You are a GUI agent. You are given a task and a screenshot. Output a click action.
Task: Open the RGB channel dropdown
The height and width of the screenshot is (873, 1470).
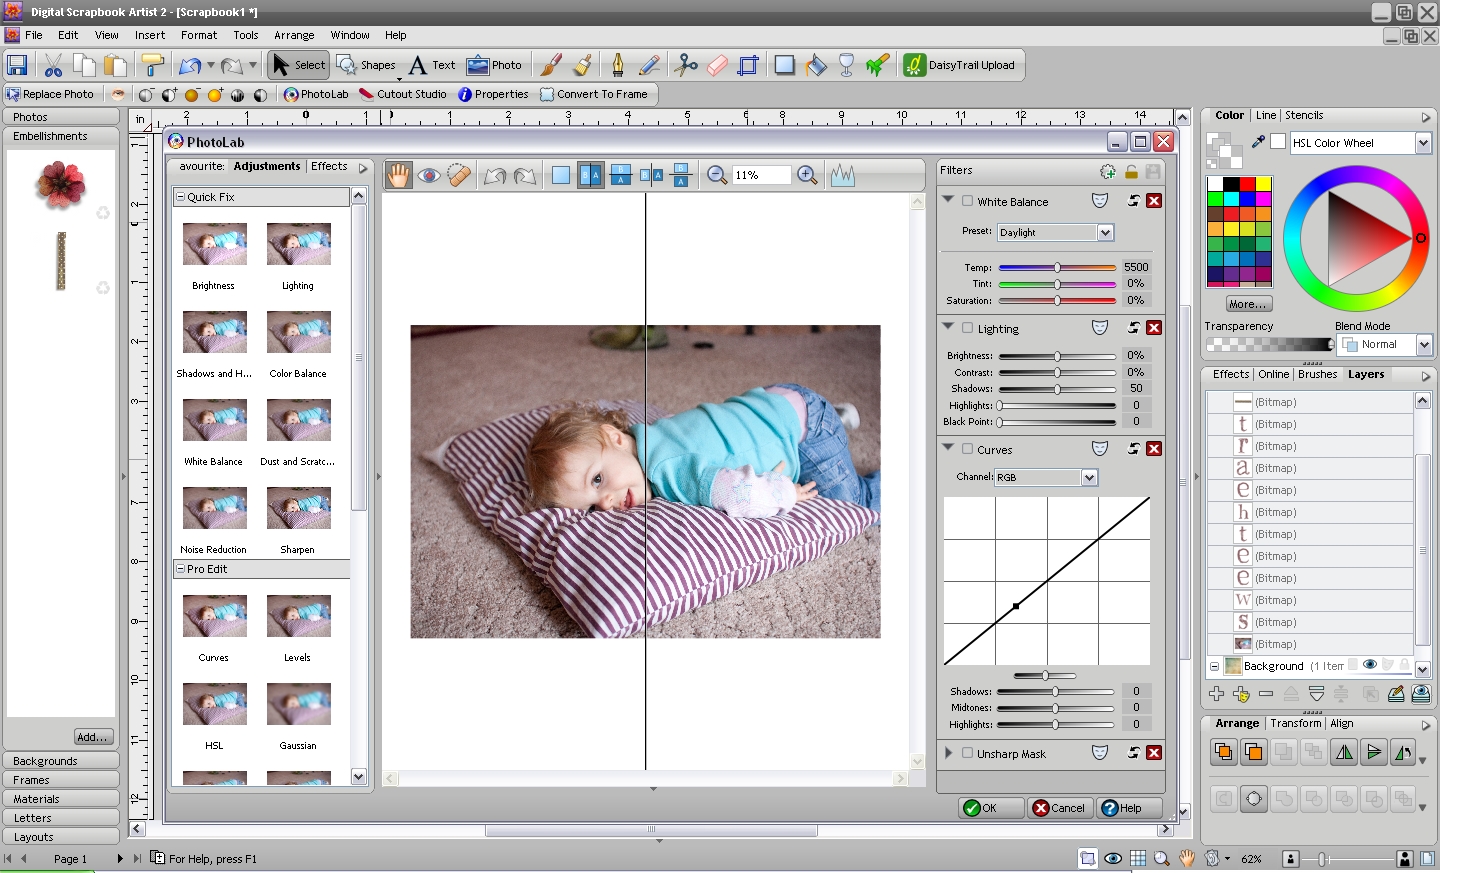[x=1089, y=478]
